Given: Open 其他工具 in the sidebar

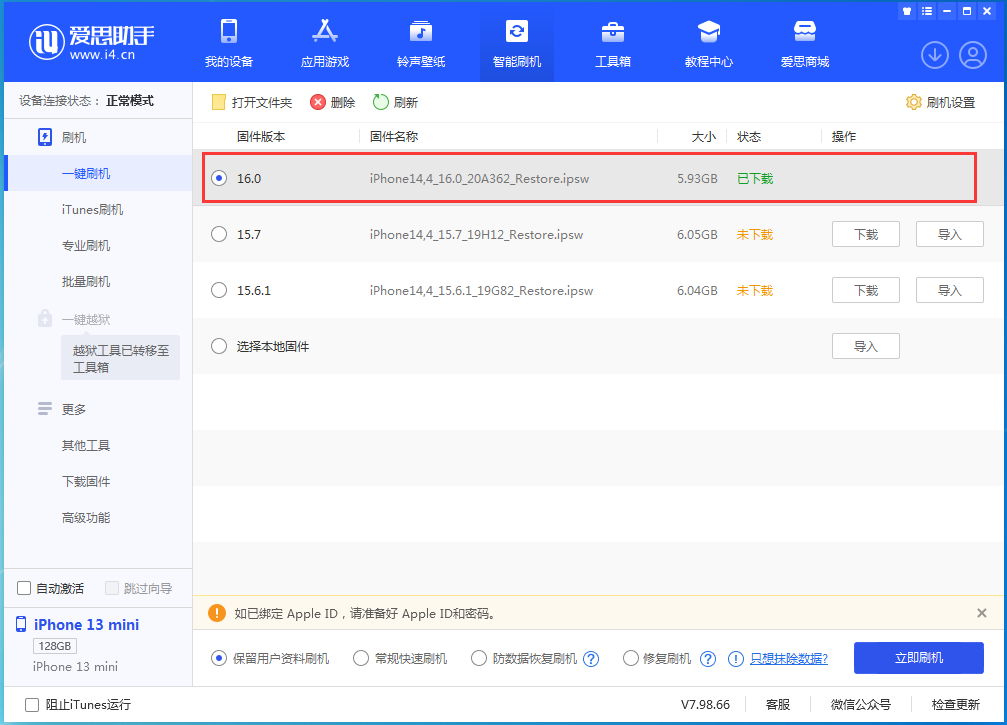Looking at the screenshot, I should click(86, 445).
